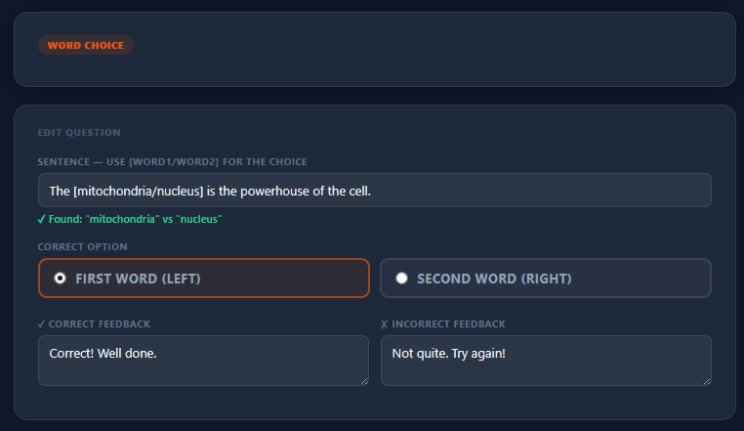Click the checkmark icon beside Correct Feedback

pos(42,324)
